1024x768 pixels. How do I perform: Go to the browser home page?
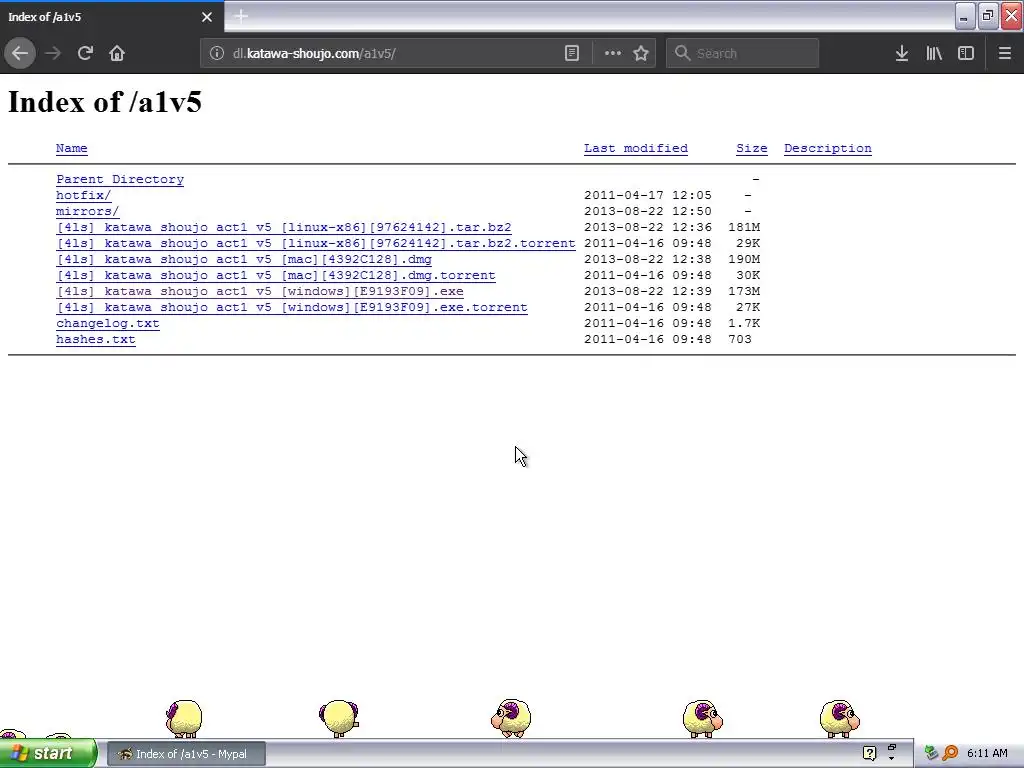[117, 53]
